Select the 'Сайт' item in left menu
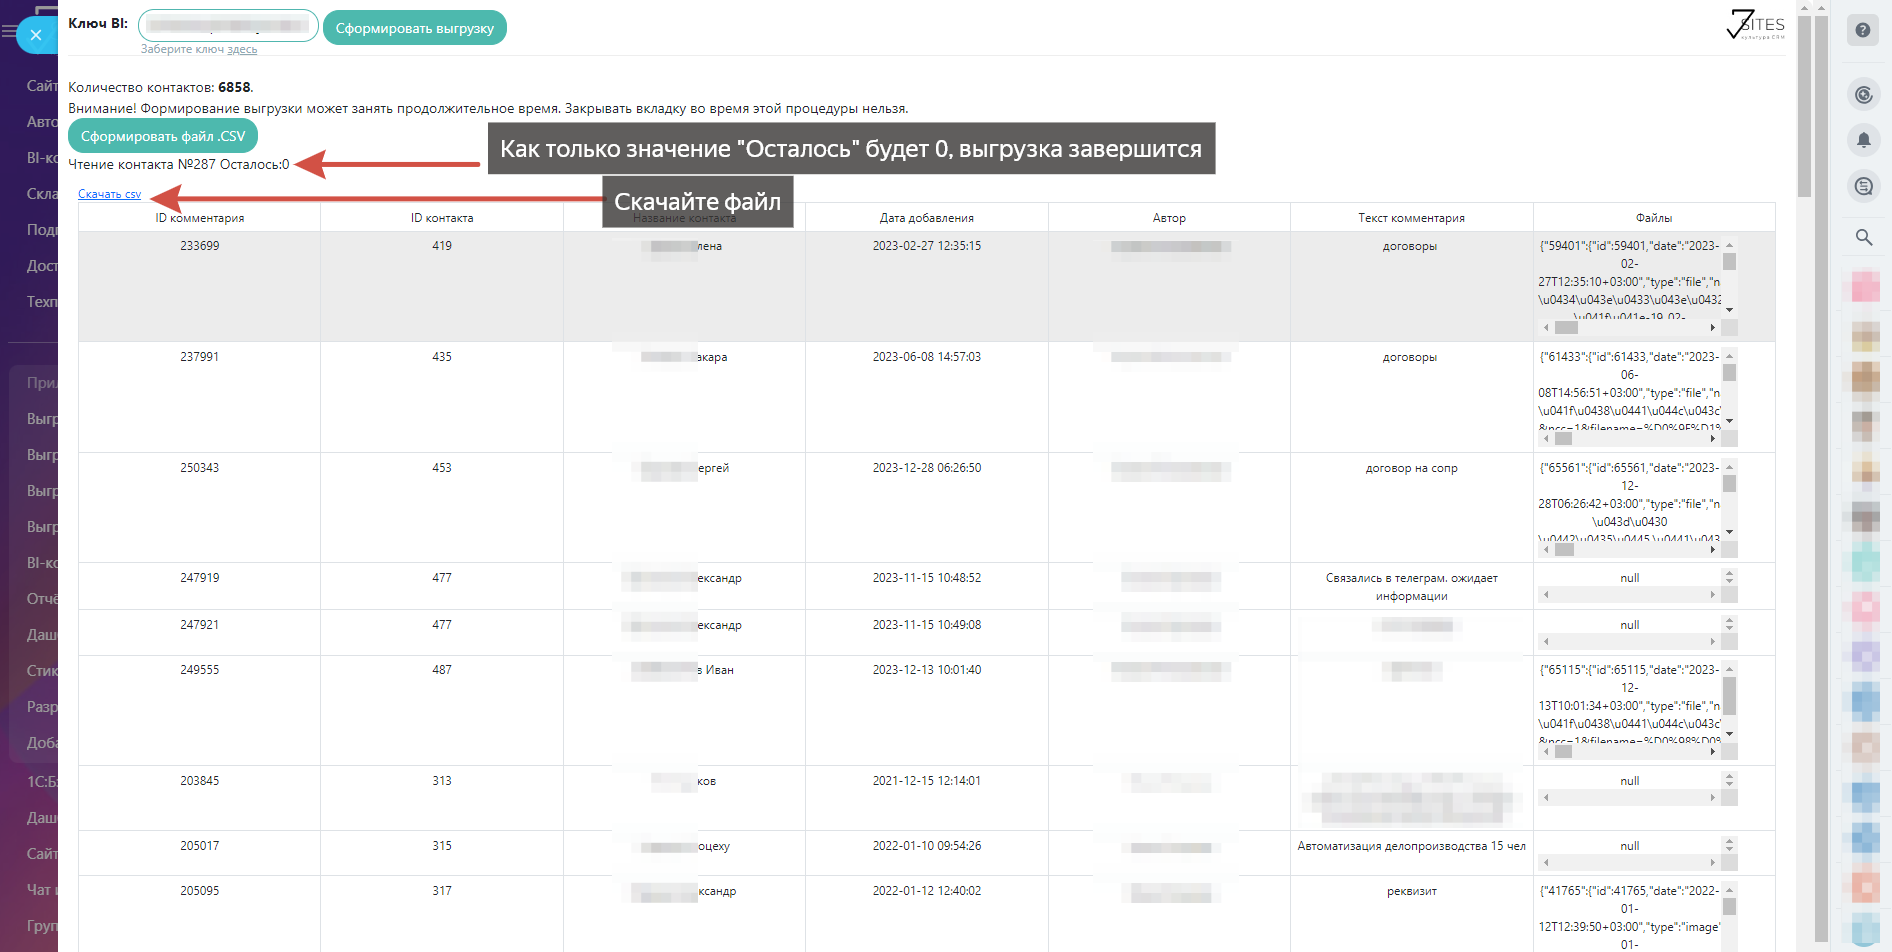The height and width of the screenshot is (952, 1892). point(41,86)
